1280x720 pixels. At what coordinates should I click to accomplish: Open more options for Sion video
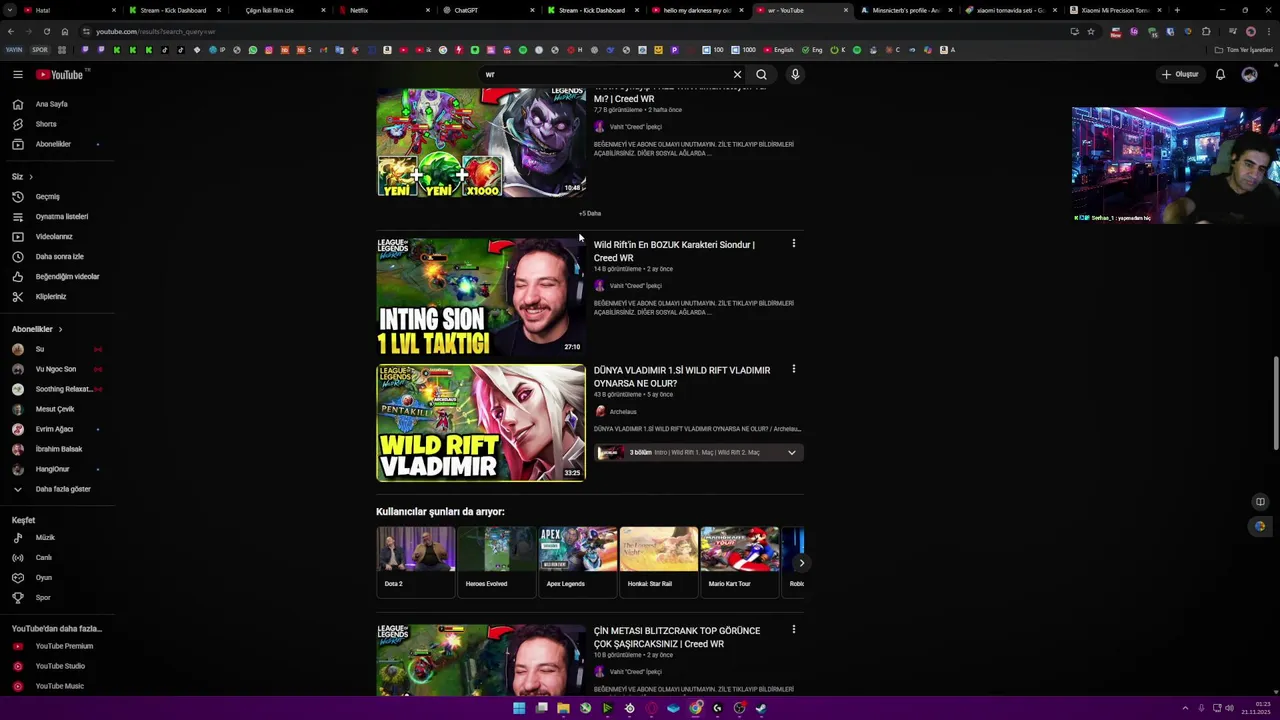[x=794, y=243]
